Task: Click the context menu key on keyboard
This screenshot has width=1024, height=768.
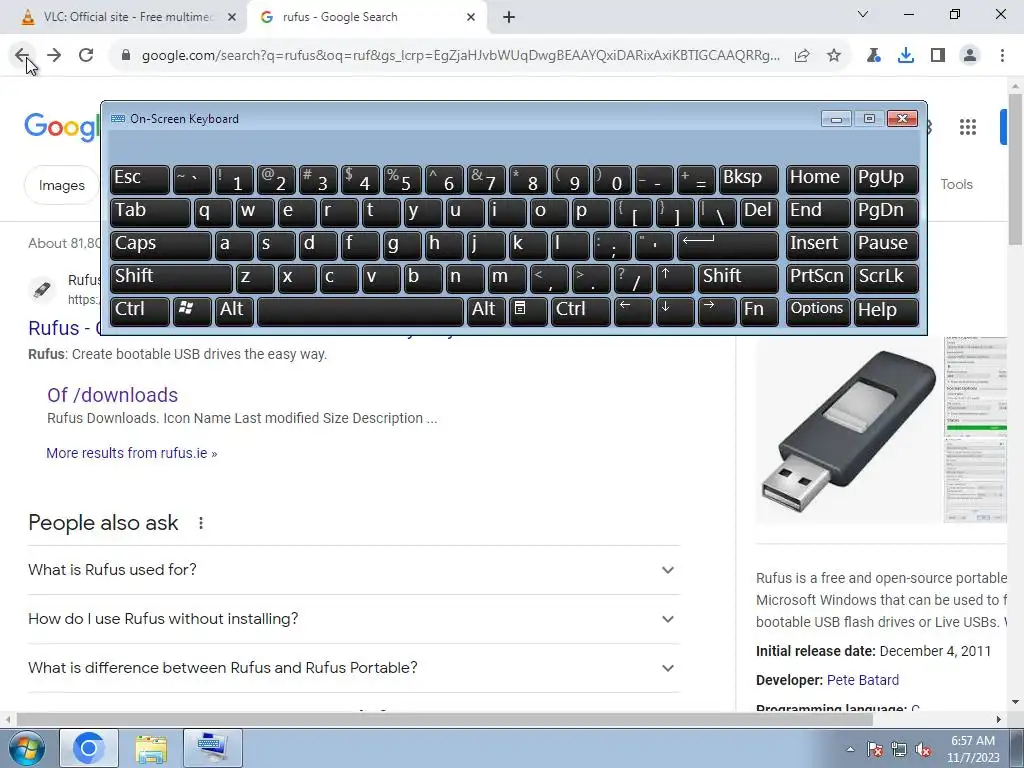Action: point(528,311)
